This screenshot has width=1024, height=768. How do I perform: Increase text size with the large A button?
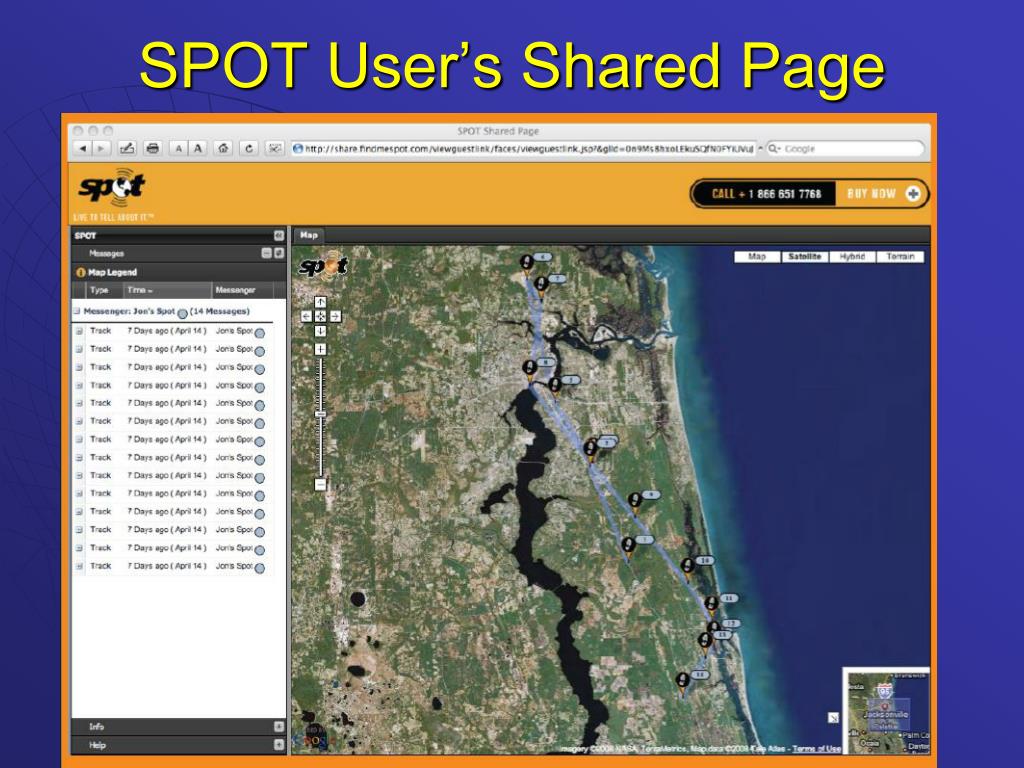[x=198, y=149]
